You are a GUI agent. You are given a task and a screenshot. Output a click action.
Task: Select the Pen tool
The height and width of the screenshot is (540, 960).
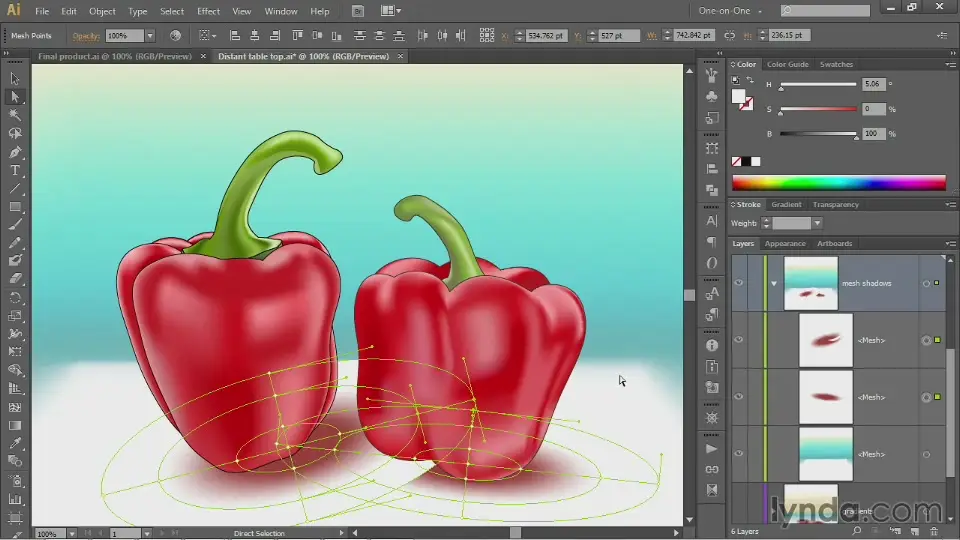coord(15,152)
